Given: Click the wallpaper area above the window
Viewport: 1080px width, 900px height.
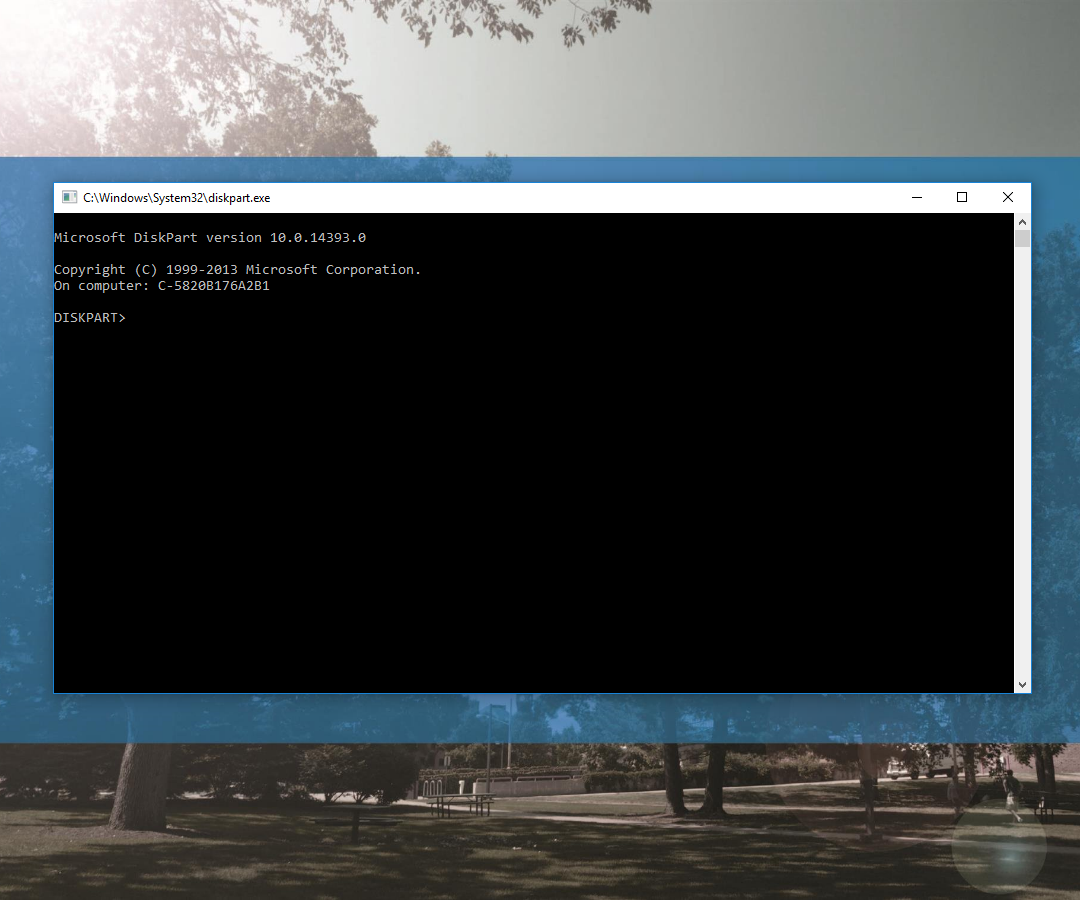Looking at the screenshot, I should pos(540,80).
